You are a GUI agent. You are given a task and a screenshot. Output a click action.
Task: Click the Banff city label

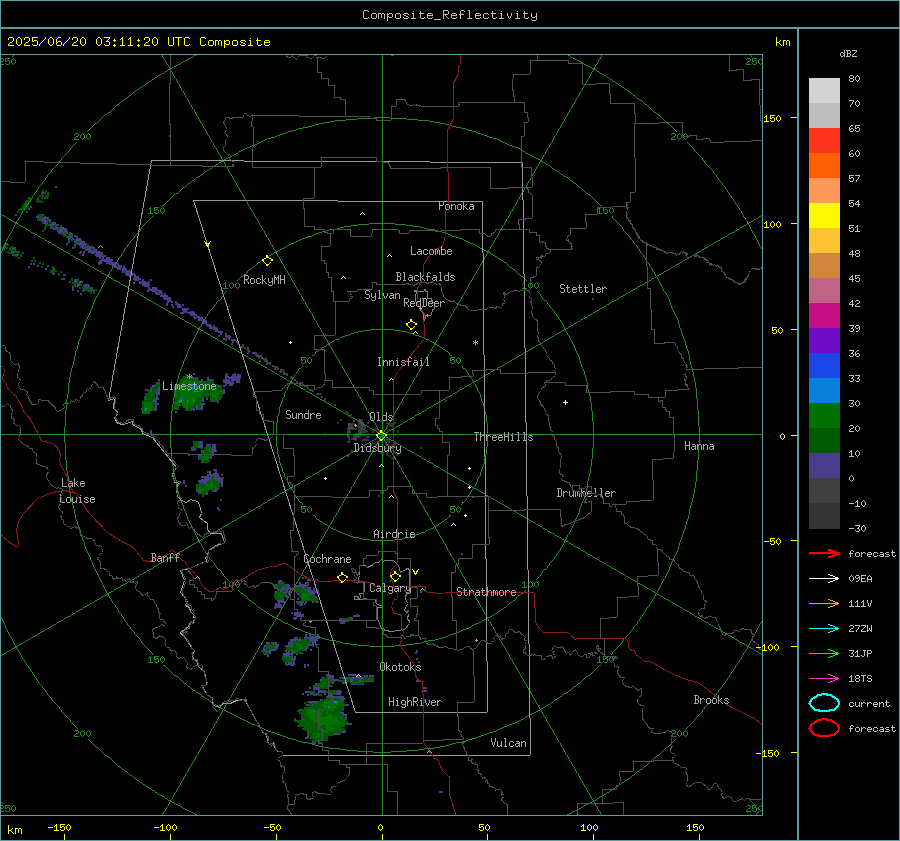165,557
